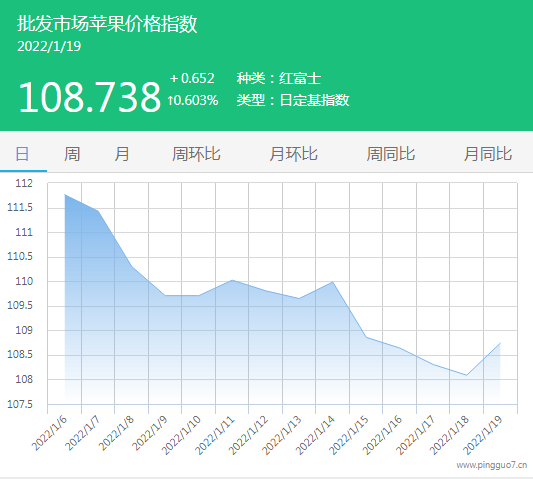
Task: Click the 种类：红富士 label
Action: tap(279, 79)
